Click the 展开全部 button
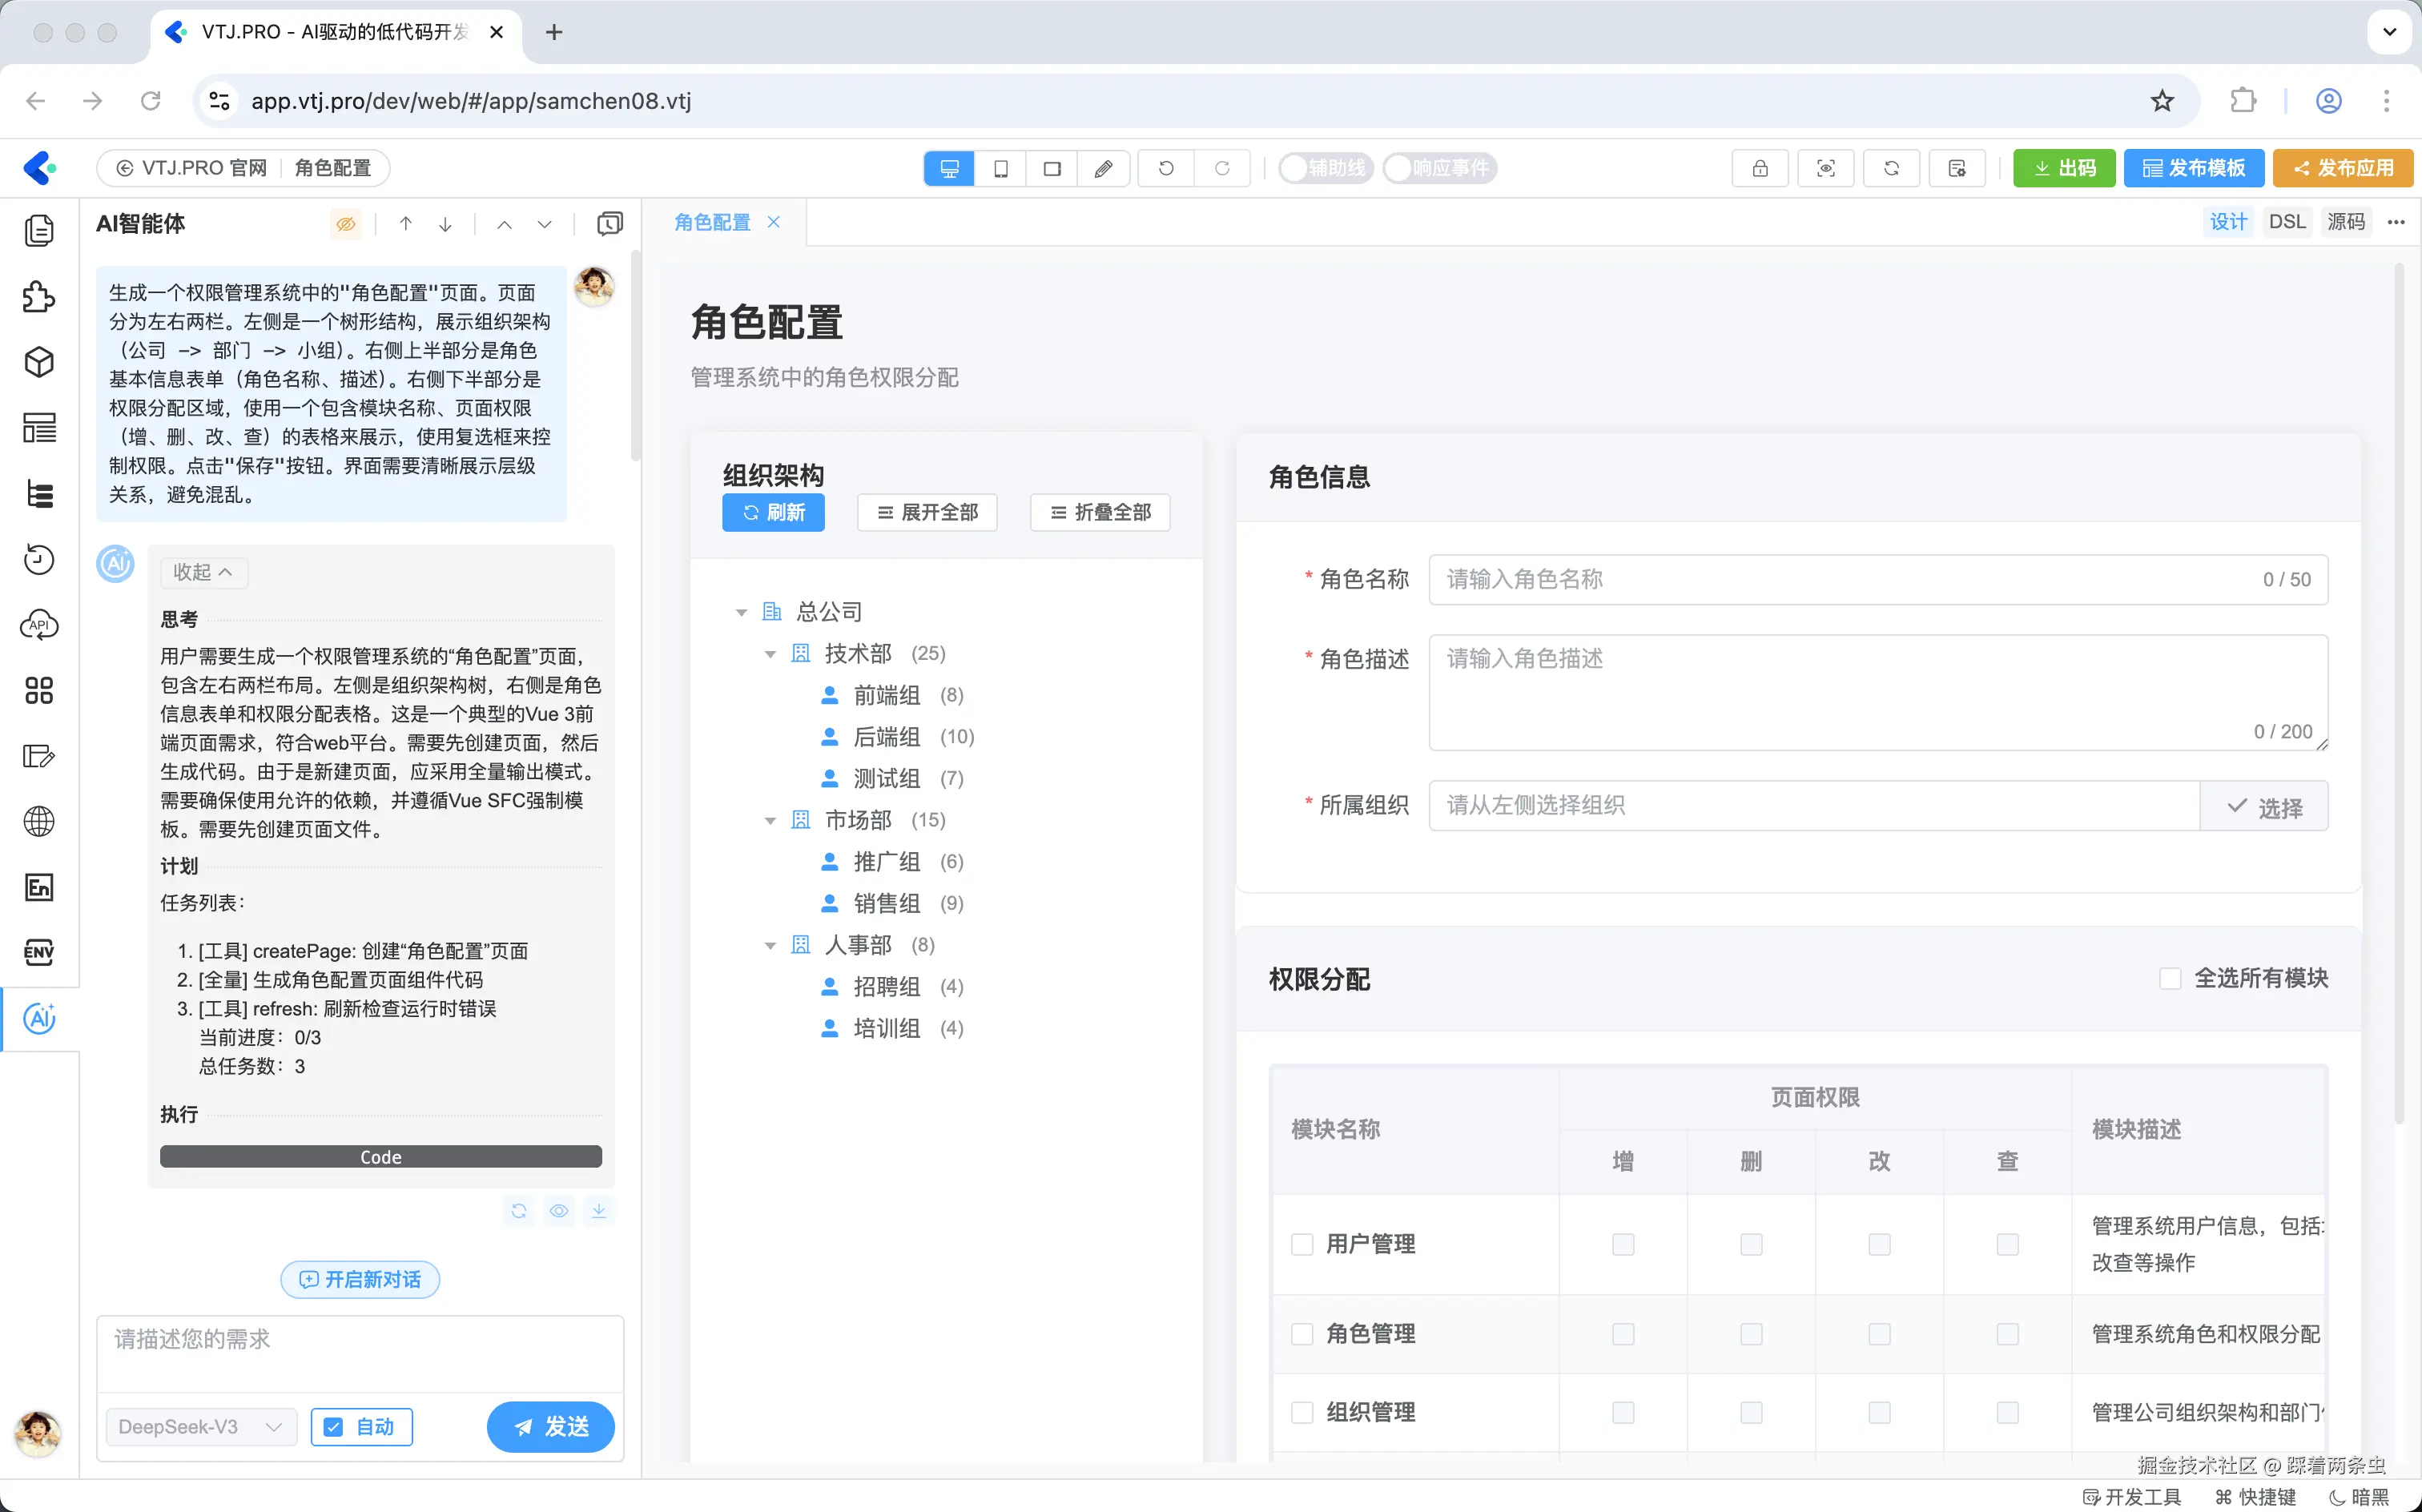 (x=927, y=512)
